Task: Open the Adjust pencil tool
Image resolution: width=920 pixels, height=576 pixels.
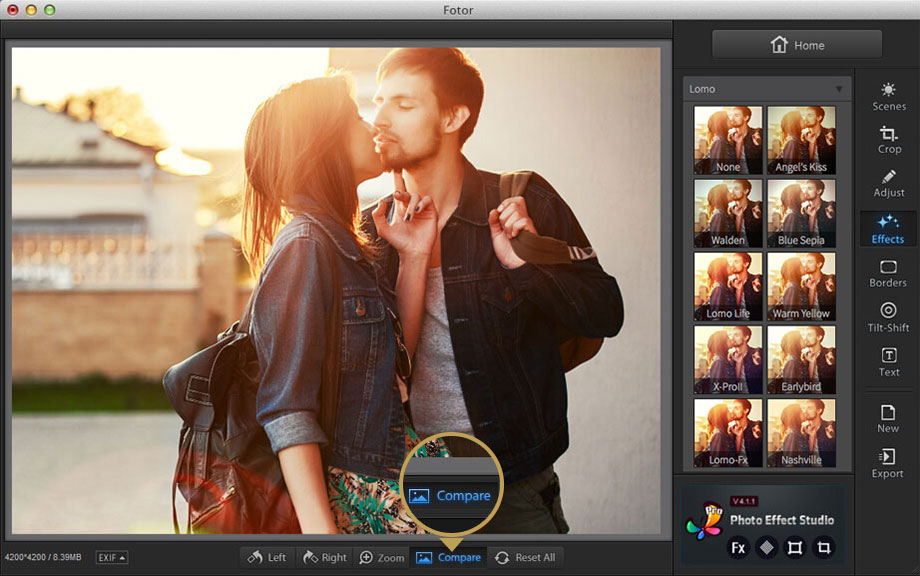Action: tap(888, 182)
